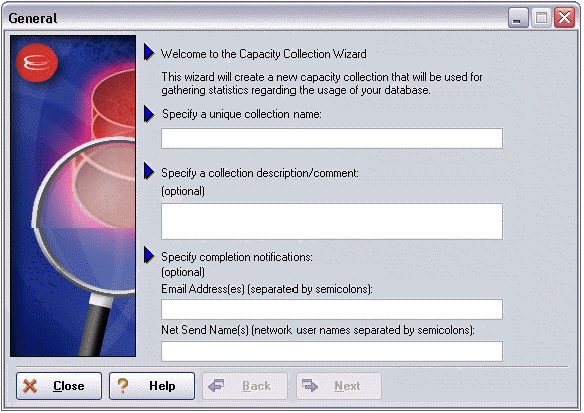Open Help for the wizard
The width and height of the screenshot is (584, 413).
click(x=152, y=386)
